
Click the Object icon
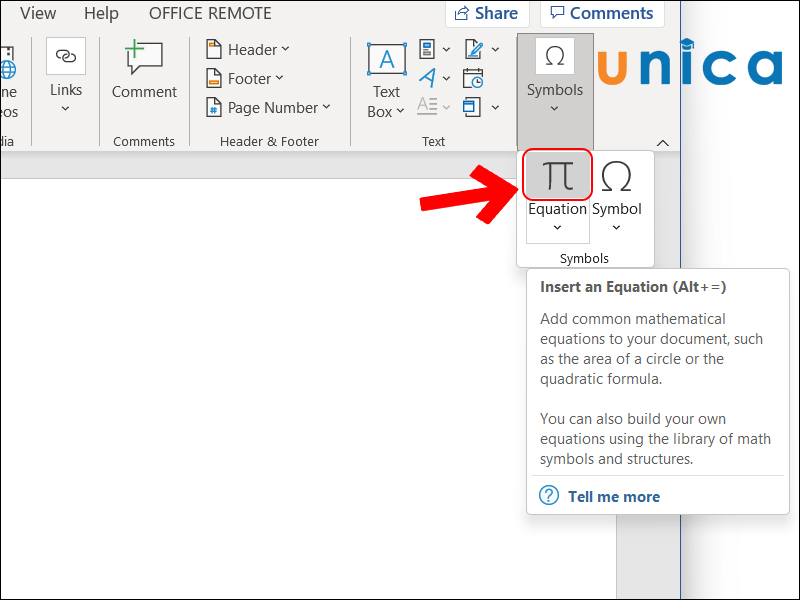[x=472, y=107]
